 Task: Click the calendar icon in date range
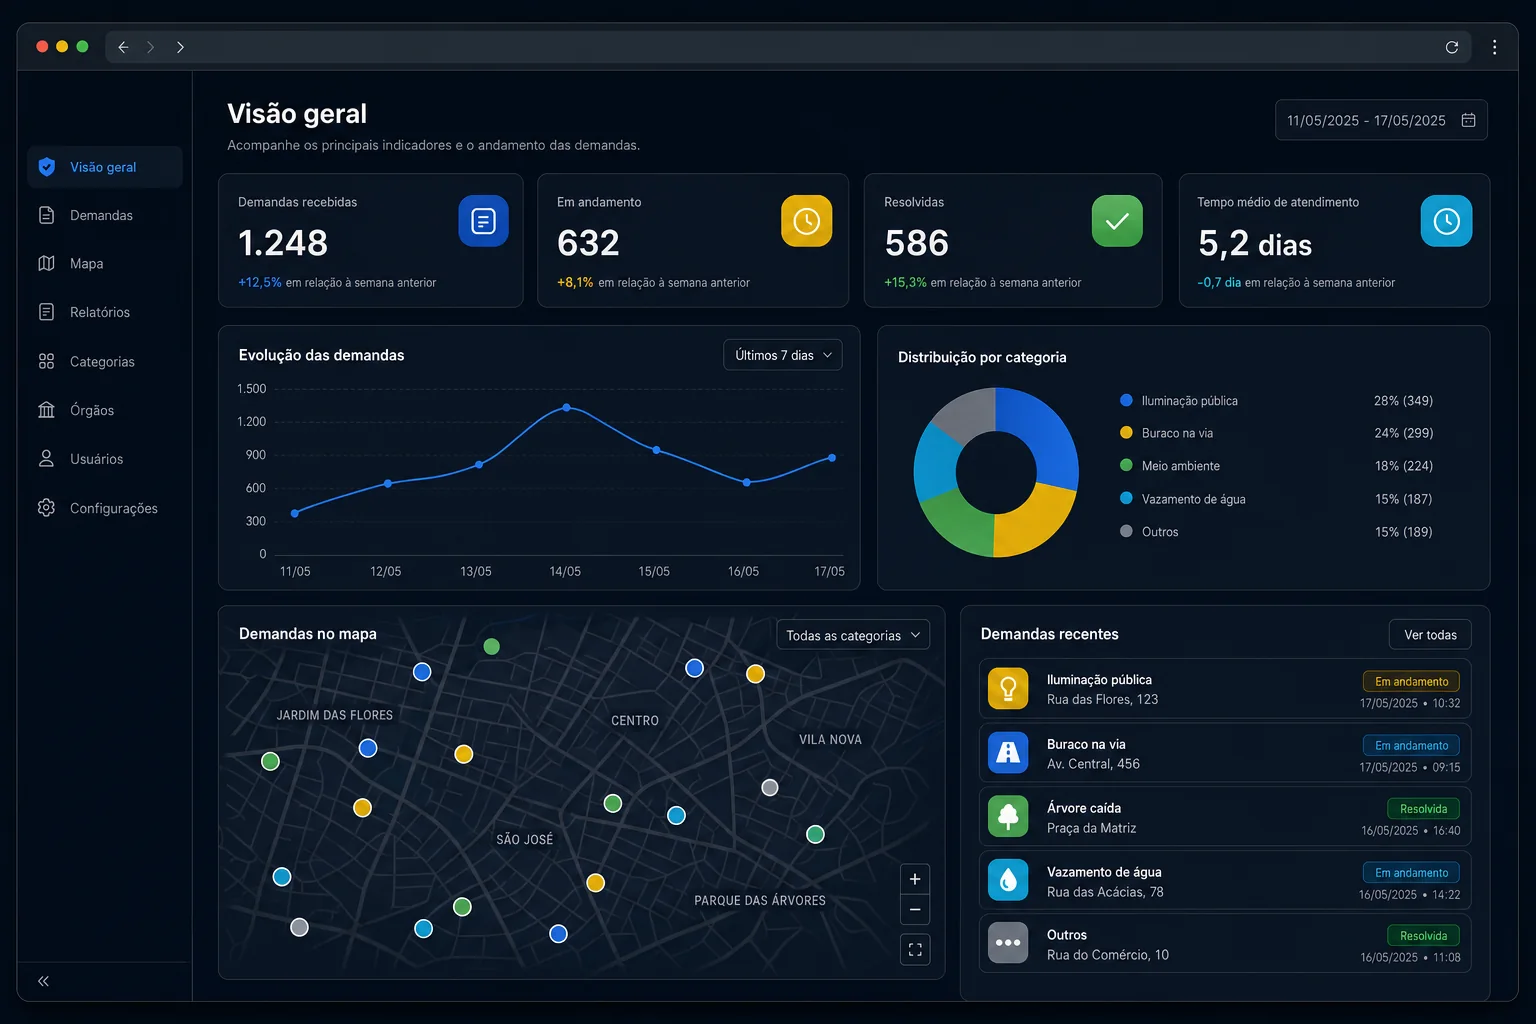click(x=1468, y=120)
